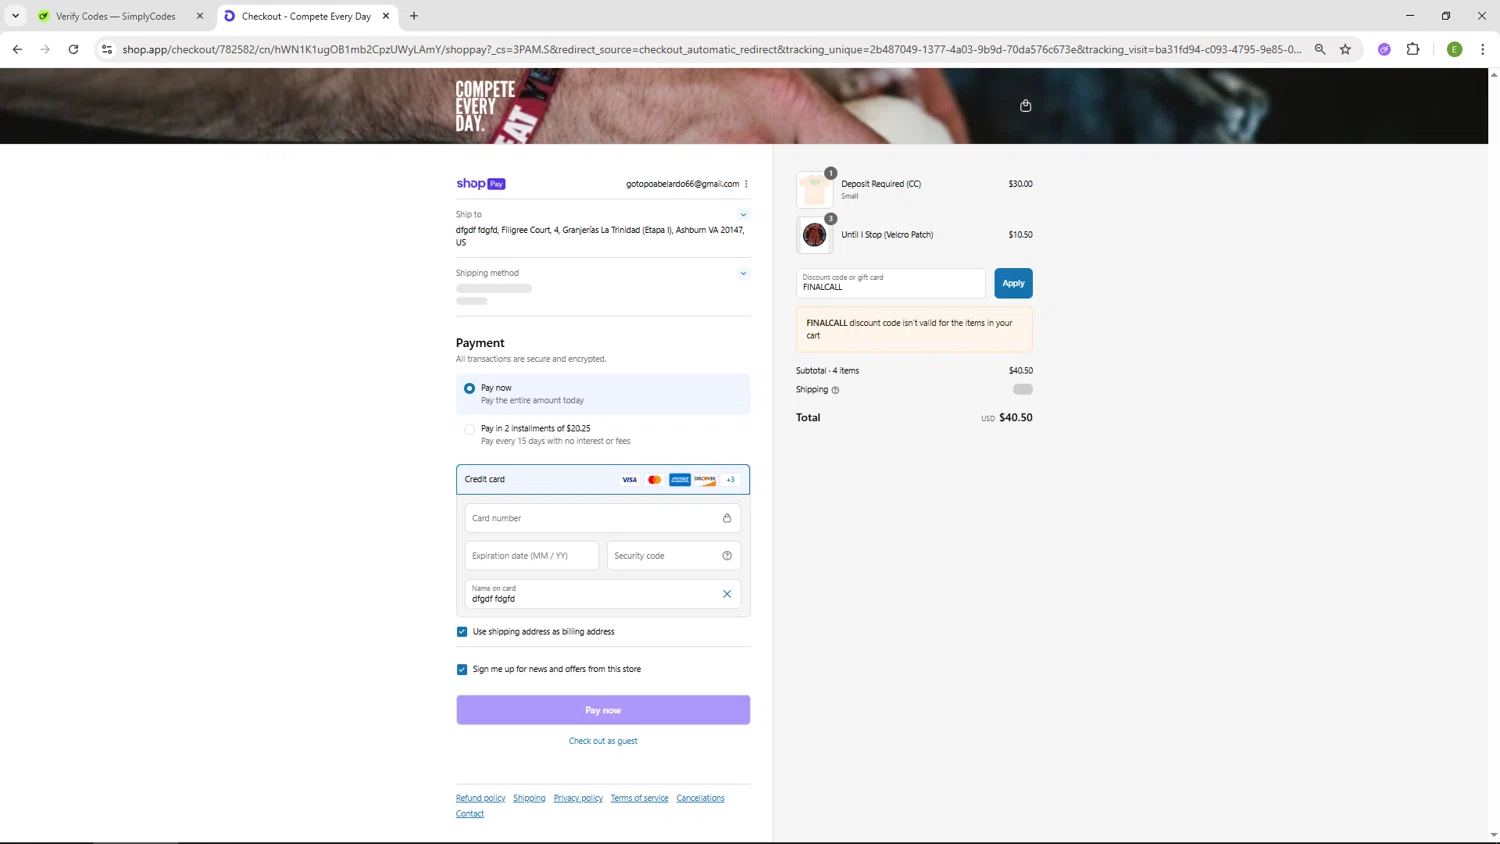View site information icon in address bar

pos(107,49)
